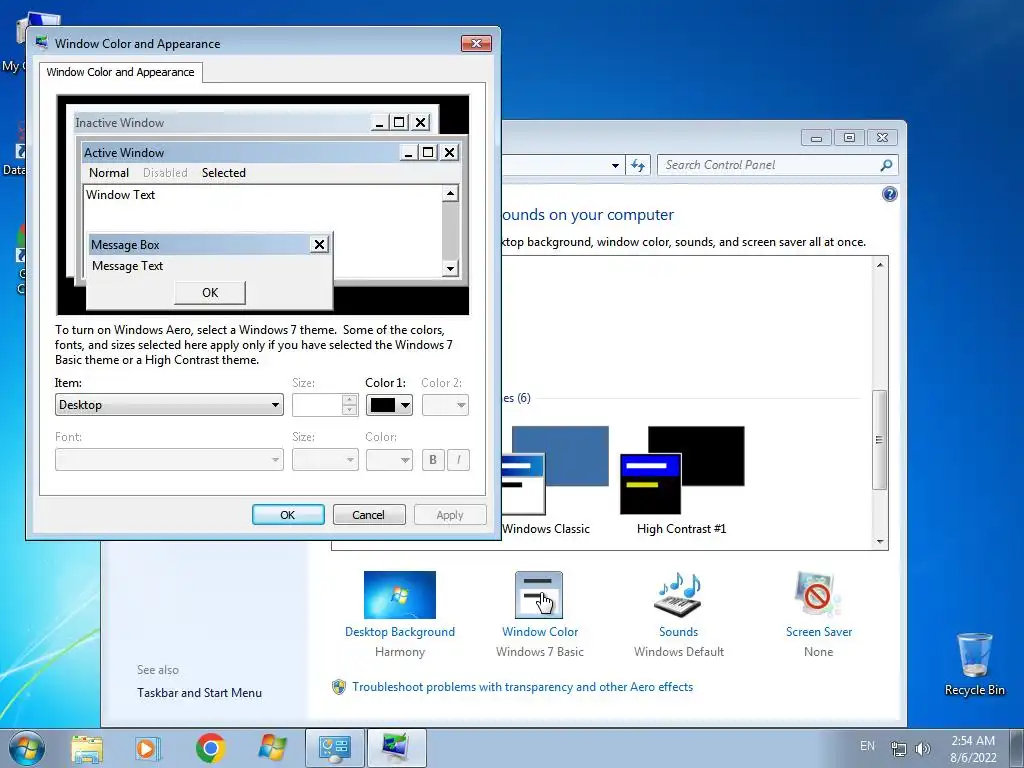Open the Font Color dropdown
This screenshot has width=1024, height=768.
[x=389, y=460]
